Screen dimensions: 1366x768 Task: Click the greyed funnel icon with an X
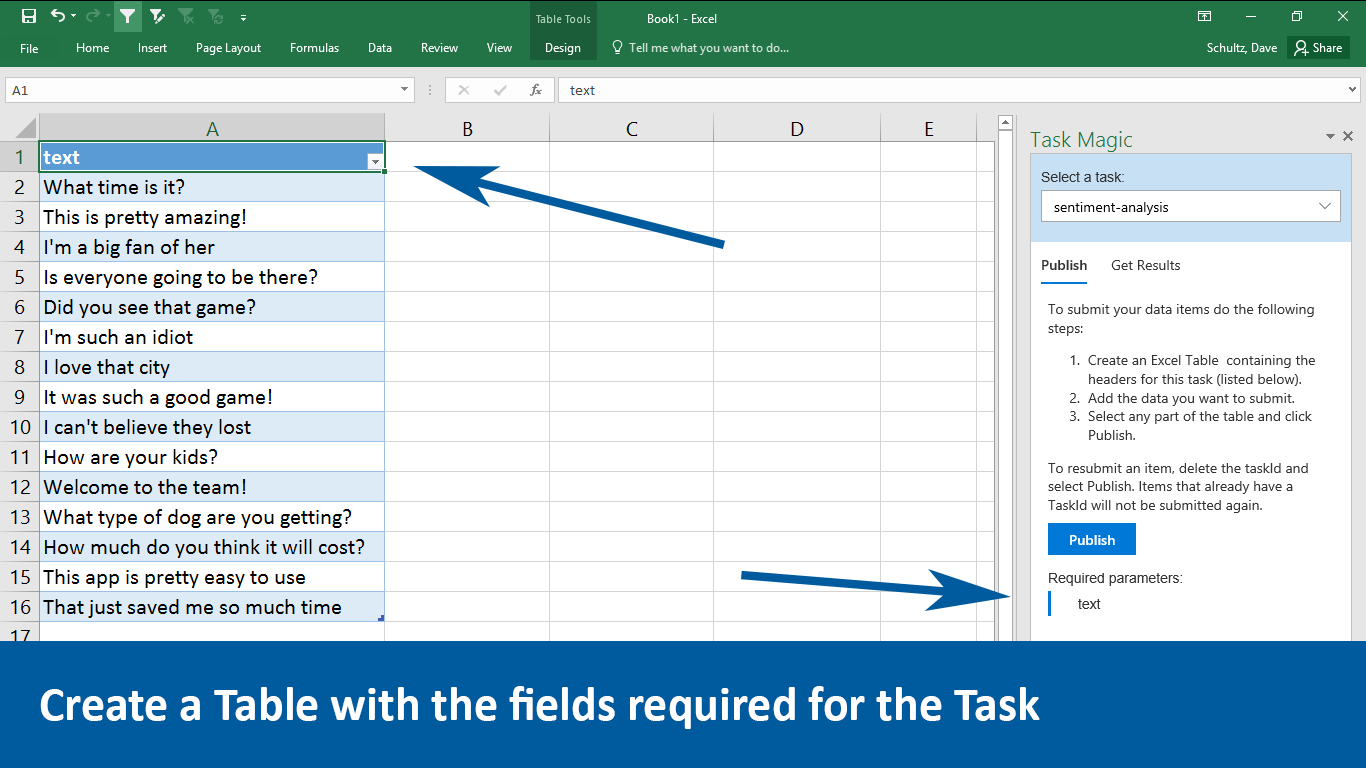coord(186,17)
